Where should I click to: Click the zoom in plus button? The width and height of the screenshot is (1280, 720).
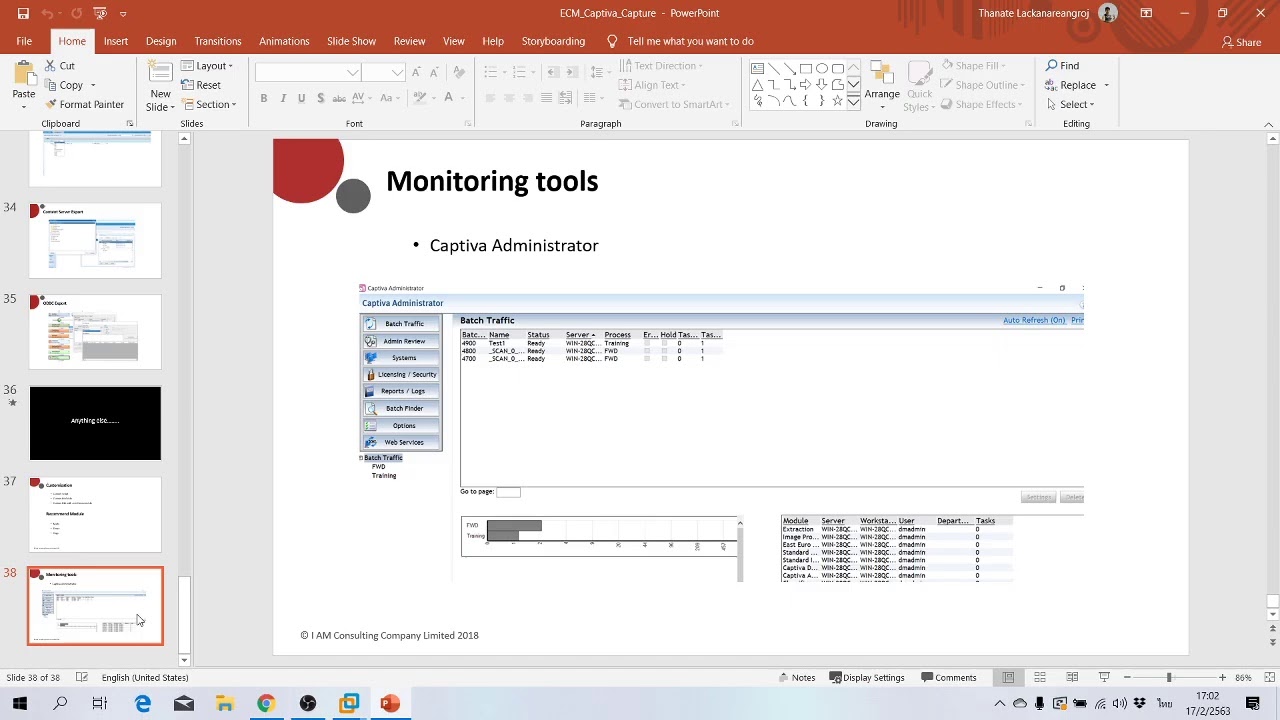point(1222,677)
